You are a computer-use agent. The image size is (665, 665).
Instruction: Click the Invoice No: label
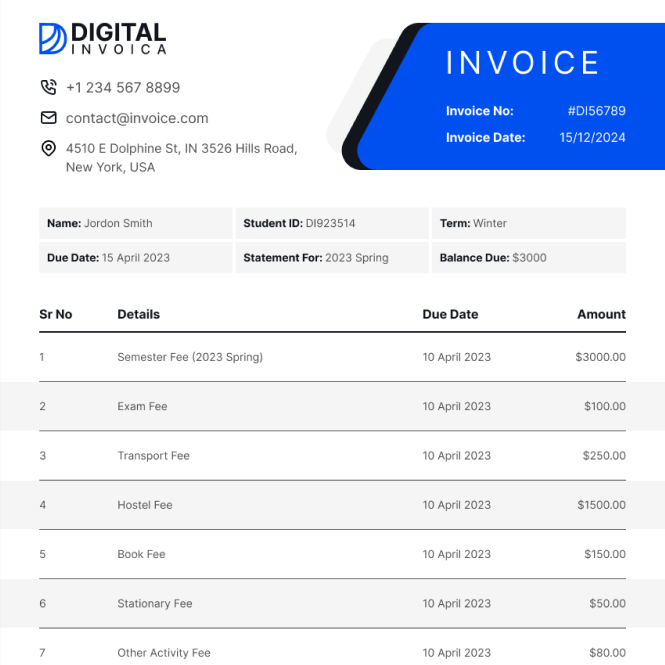click(480, 111)
